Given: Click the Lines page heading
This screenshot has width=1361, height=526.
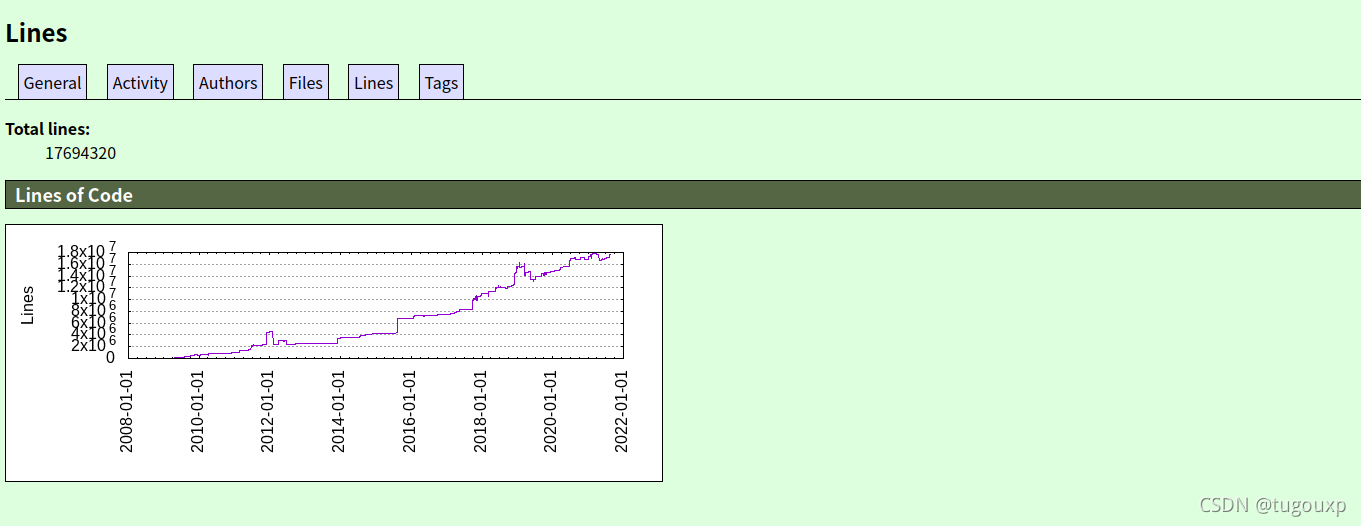Looking at the screenshot, I should pyautogui.click(x=37, y=33).
